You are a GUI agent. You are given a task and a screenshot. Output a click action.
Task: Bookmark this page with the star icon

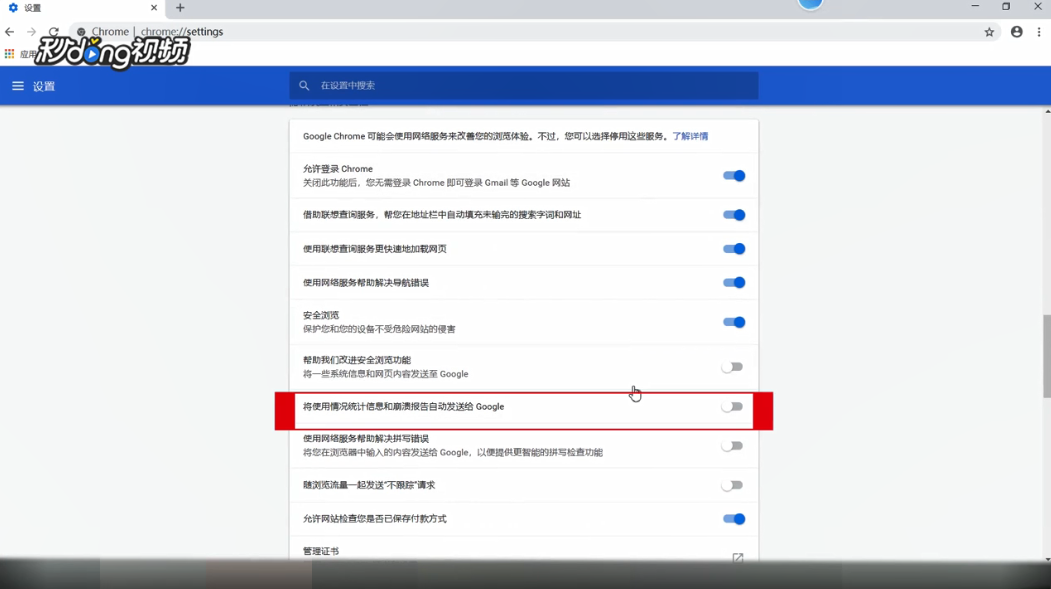[x=989, y=31]
